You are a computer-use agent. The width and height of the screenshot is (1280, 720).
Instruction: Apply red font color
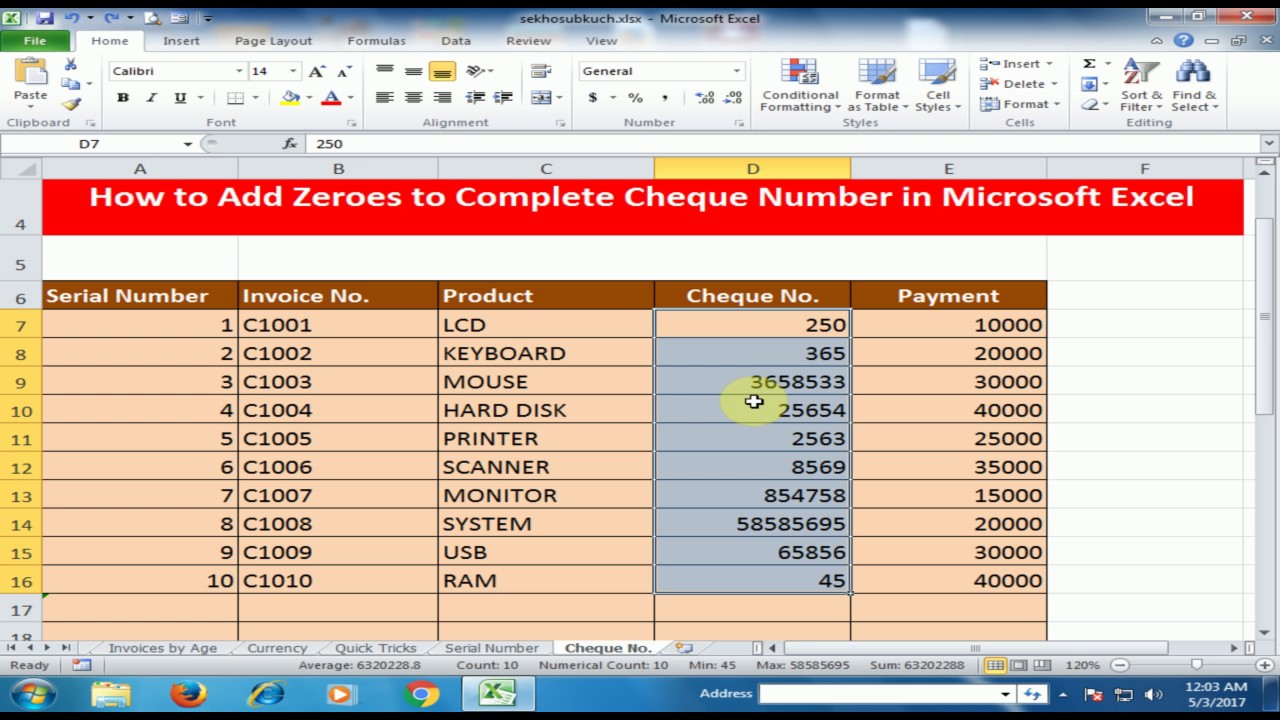pos(331,98)
